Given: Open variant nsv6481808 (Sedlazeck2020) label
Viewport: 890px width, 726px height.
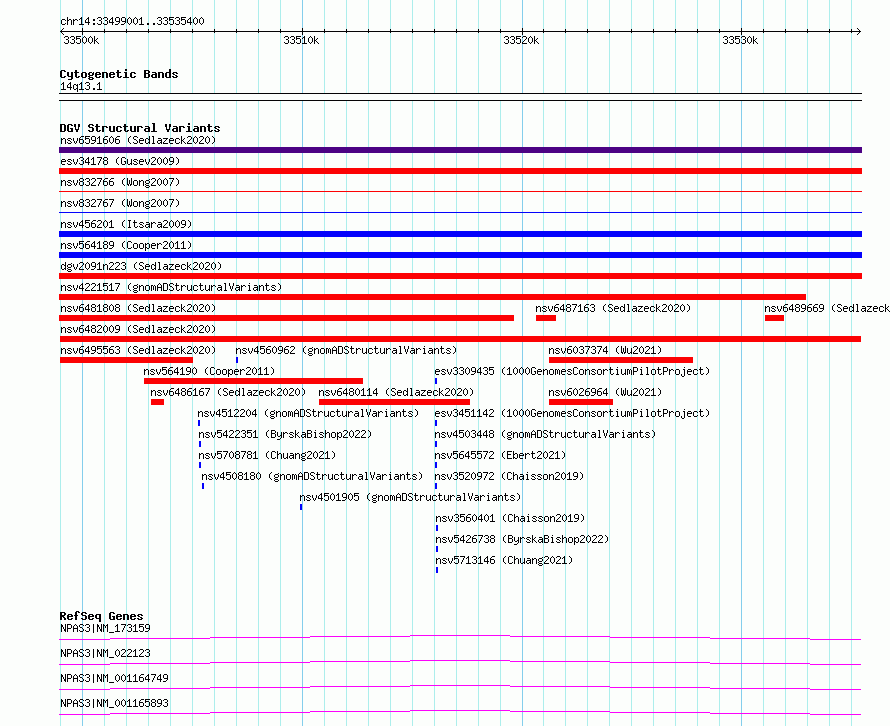Looking at the screenshot, I should (138, 308).
